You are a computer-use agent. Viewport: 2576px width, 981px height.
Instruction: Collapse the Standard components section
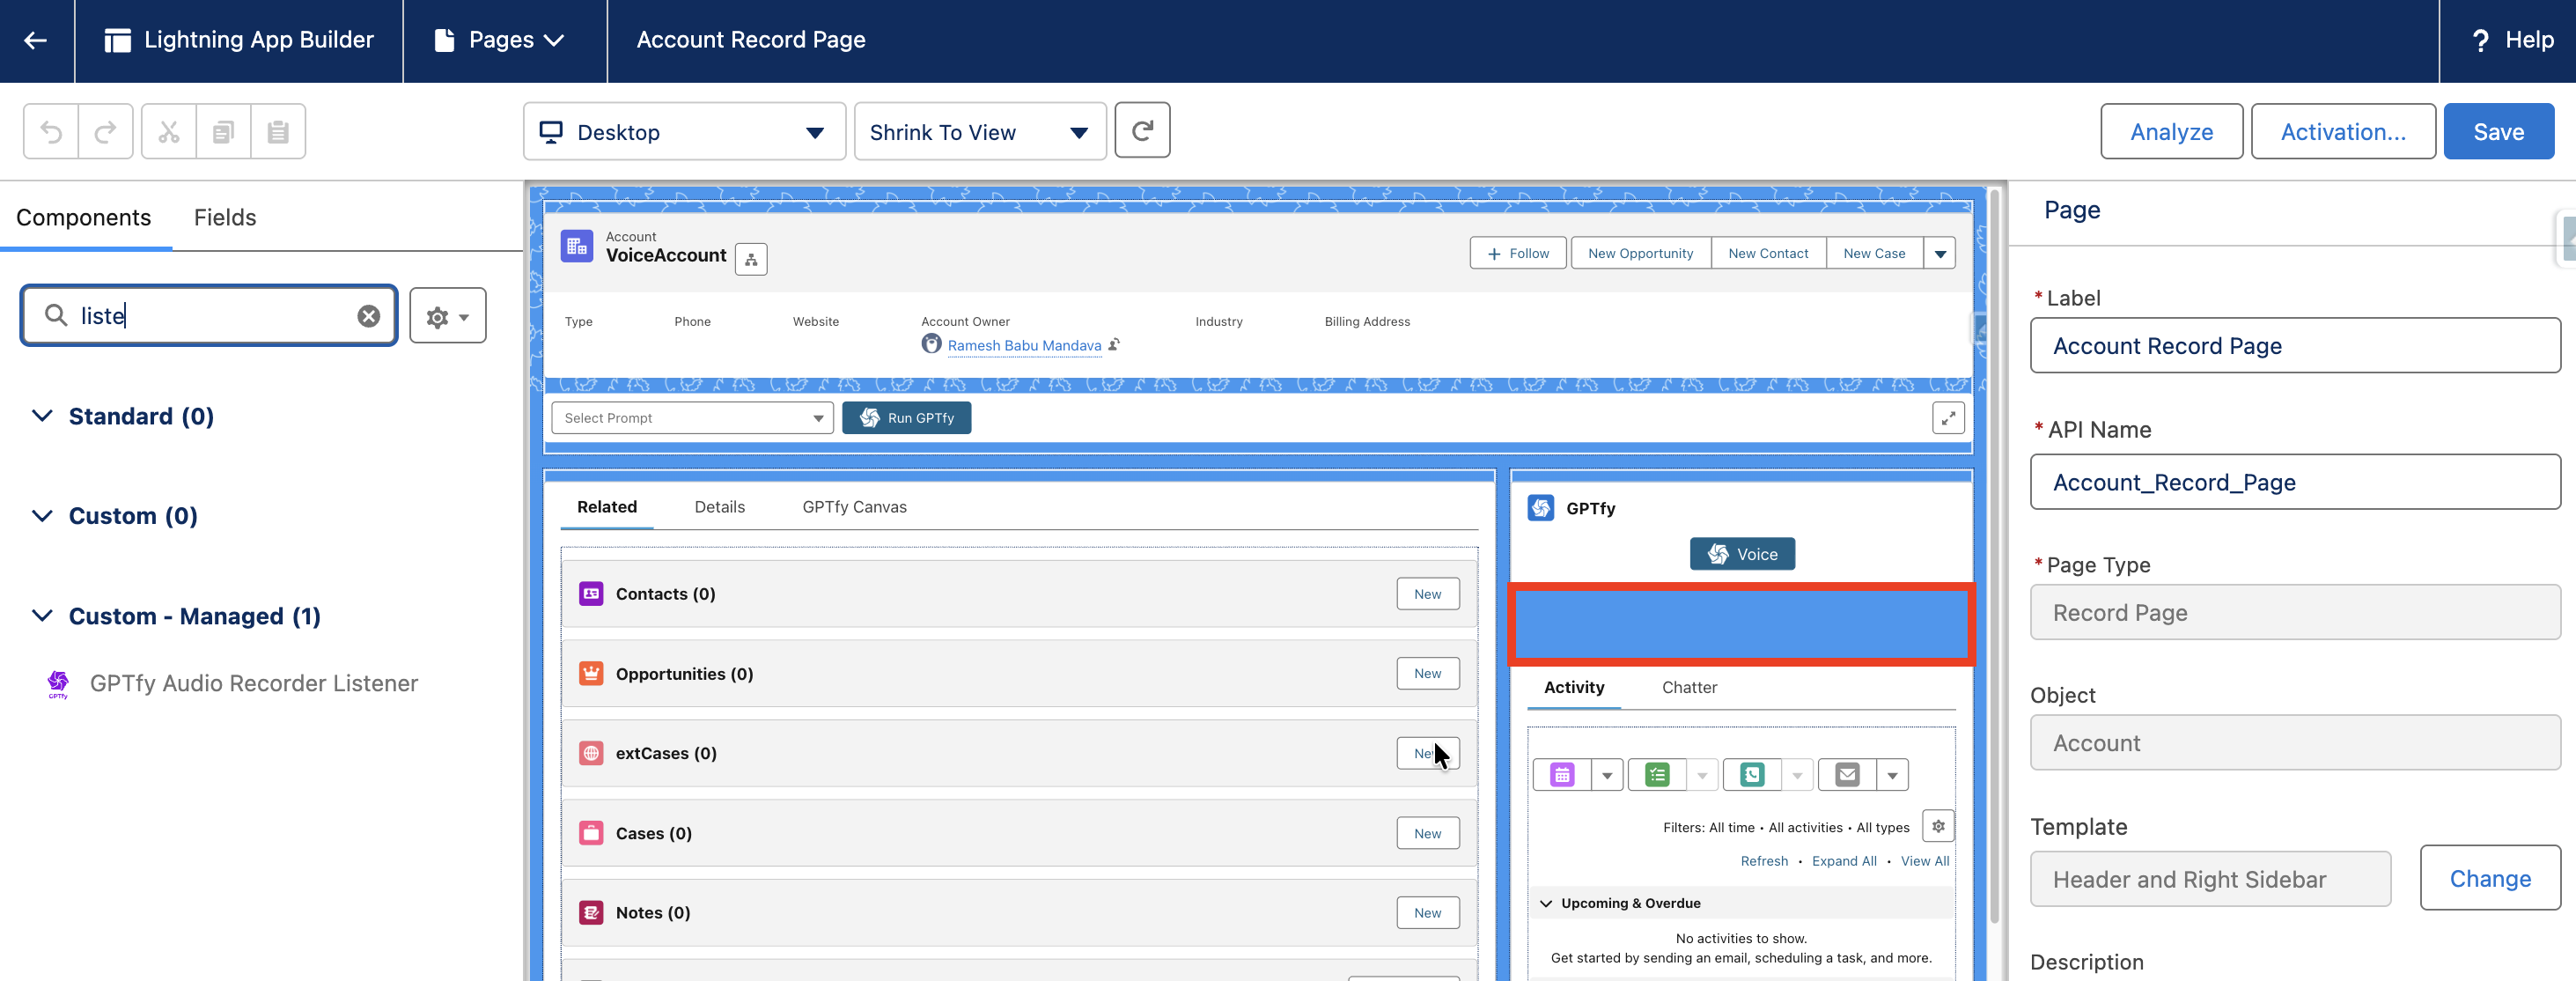(x=42, y=416)
